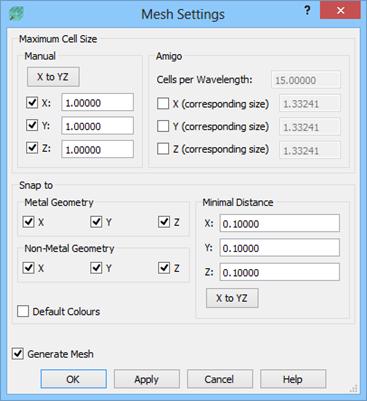
Task: Click Minimal Distance Z field
Action: 280,272
